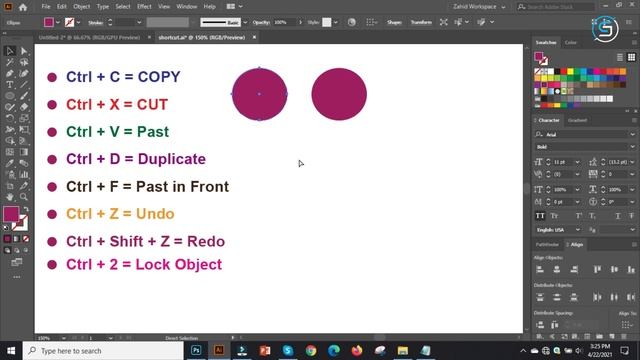Toggle Small Caps in Character panel
Screen dimensions: 640x360
coord(554,216)
